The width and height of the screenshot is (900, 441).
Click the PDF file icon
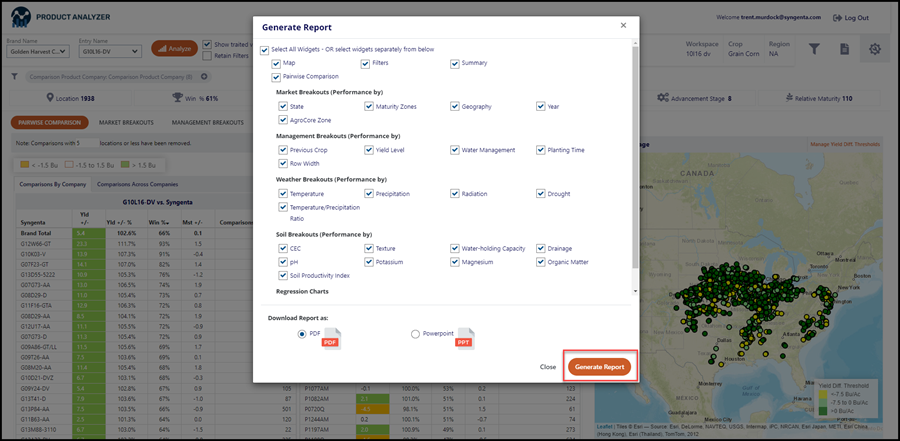331,339
